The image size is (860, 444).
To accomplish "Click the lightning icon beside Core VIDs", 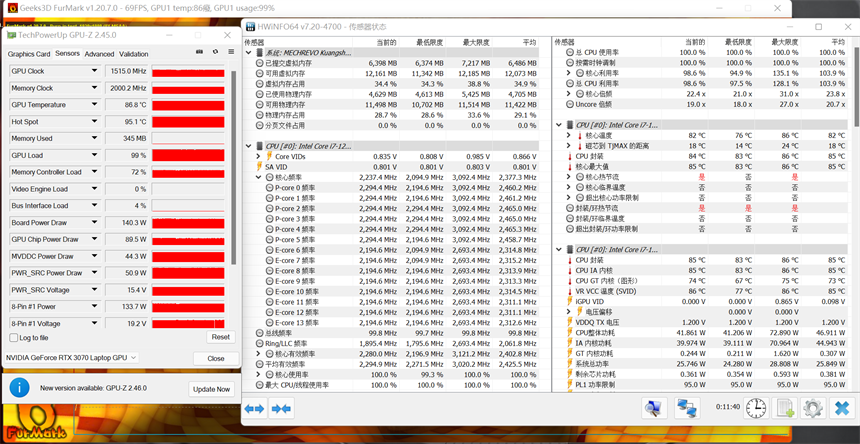I will 269,157.
